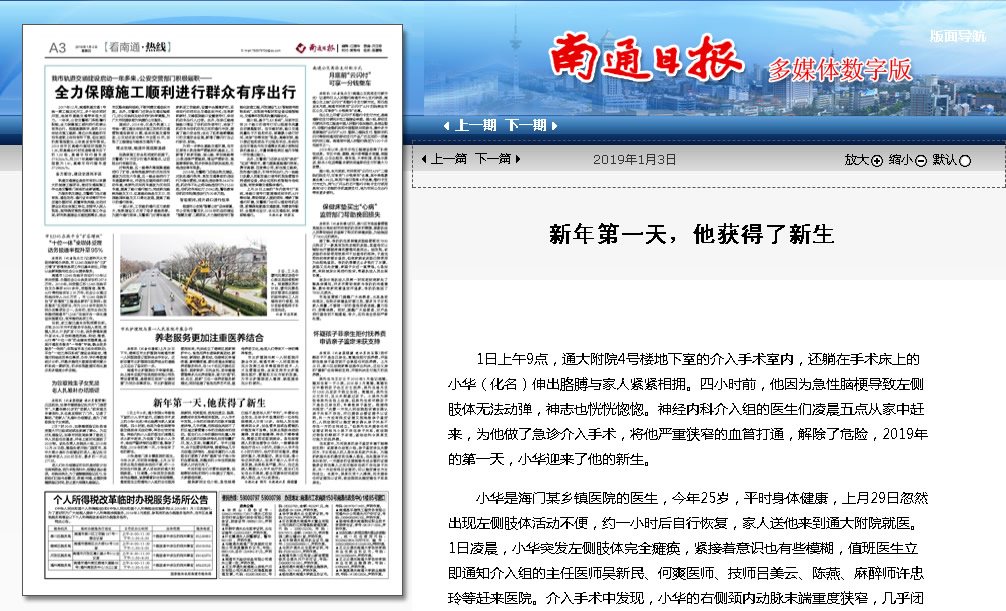Open headline 全力保障施工顺利进行群众有序出行 on page

point(174,89)
